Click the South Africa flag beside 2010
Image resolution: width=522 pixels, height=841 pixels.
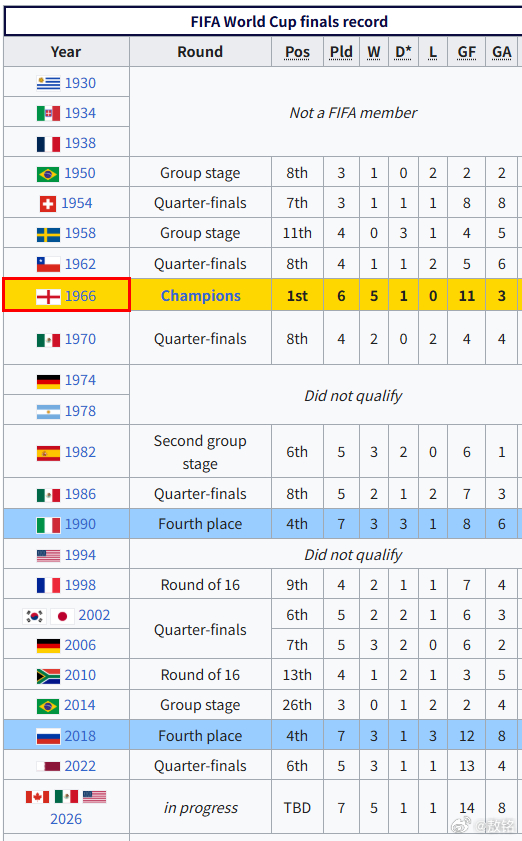coord(48,676)
